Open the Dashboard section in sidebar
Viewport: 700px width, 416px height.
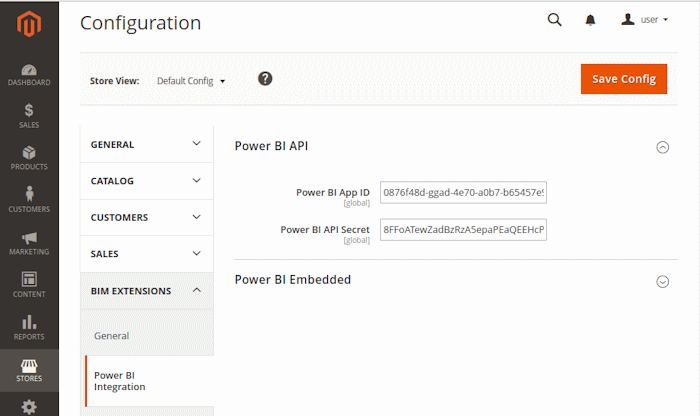[x=29, y=75]
